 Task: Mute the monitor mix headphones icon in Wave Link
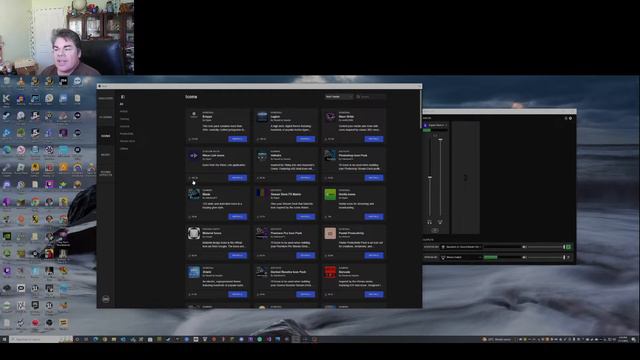tap(429, 222)
